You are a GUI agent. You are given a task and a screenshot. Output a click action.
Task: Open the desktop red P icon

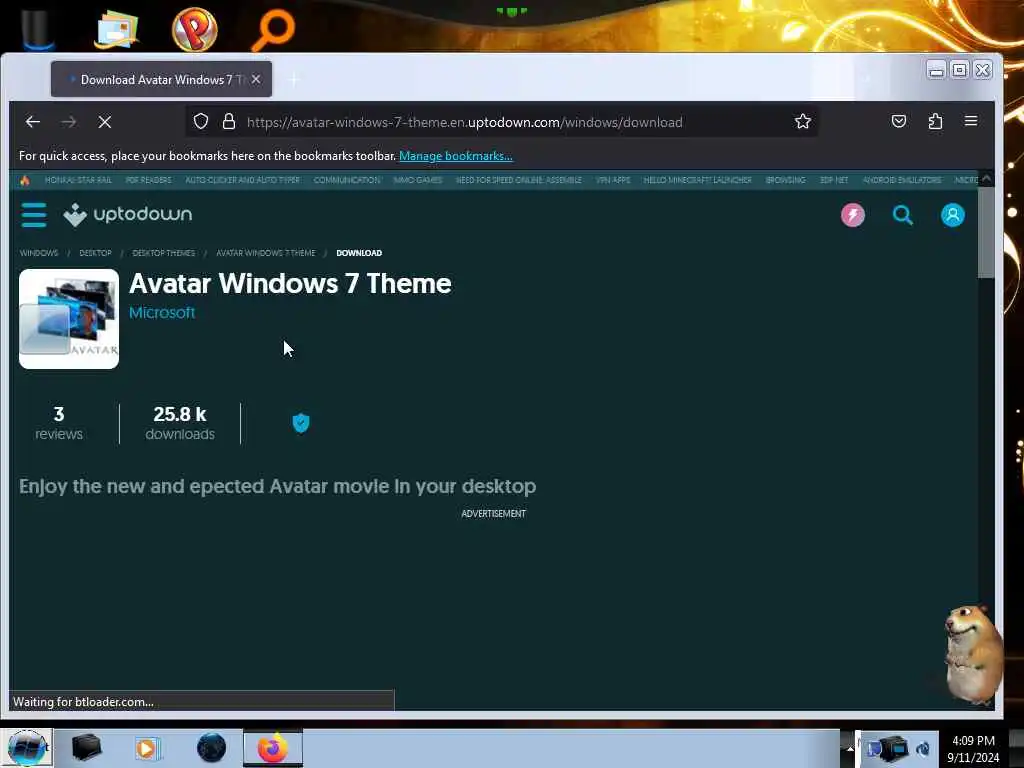194,29
